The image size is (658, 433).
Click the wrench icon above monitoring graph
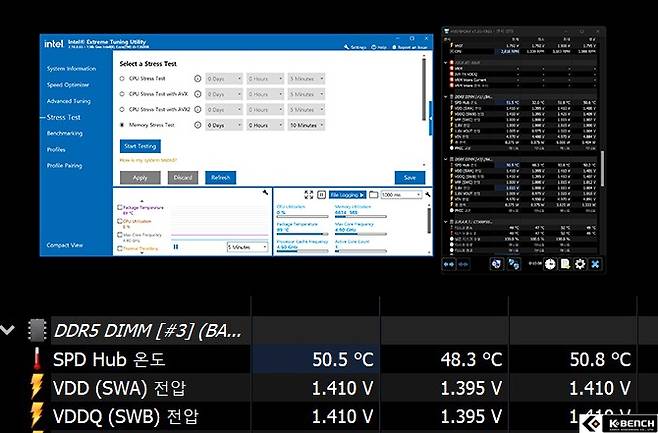coord(264,191)
